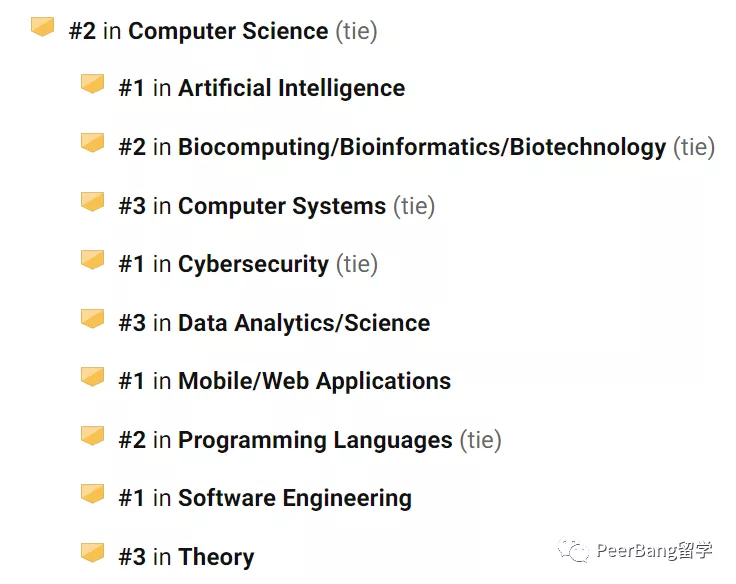
Task: Click the badge icon beside Mobile/Web Applications
Action: [x=92, y=377]
